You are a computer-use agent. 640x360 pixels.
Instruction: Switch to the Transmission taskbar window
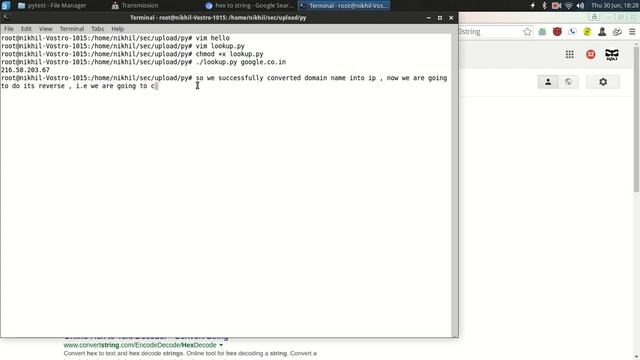[x=135, y=5]
